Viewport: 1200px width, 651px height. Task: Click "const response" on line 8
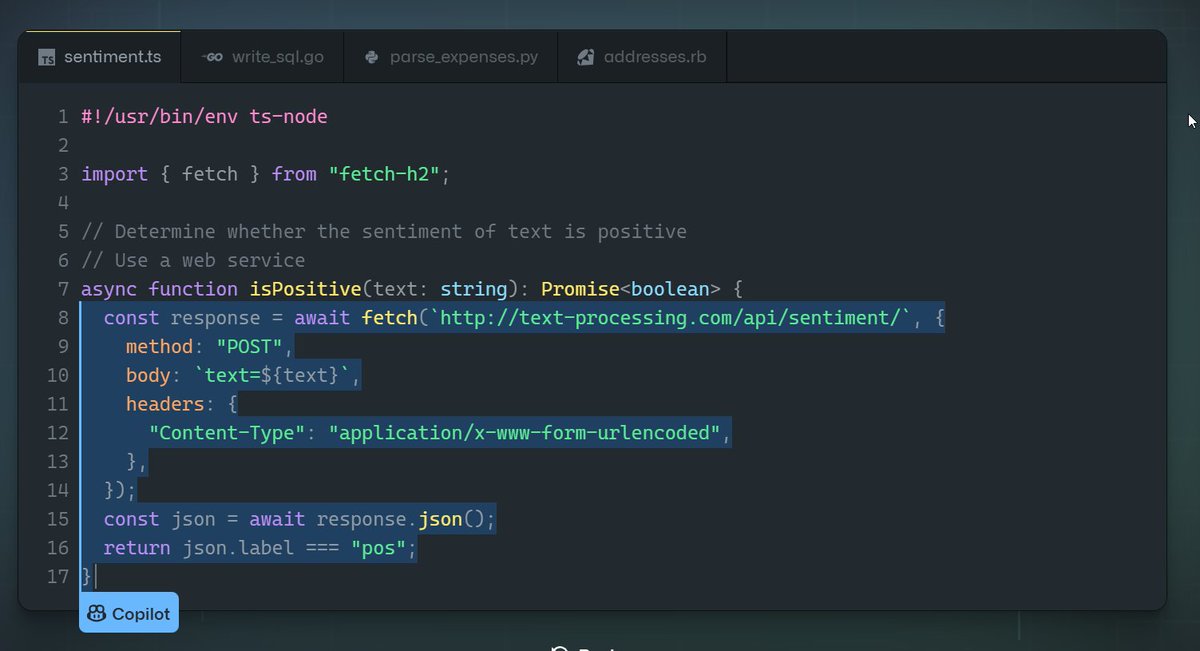tap(182, 318)
